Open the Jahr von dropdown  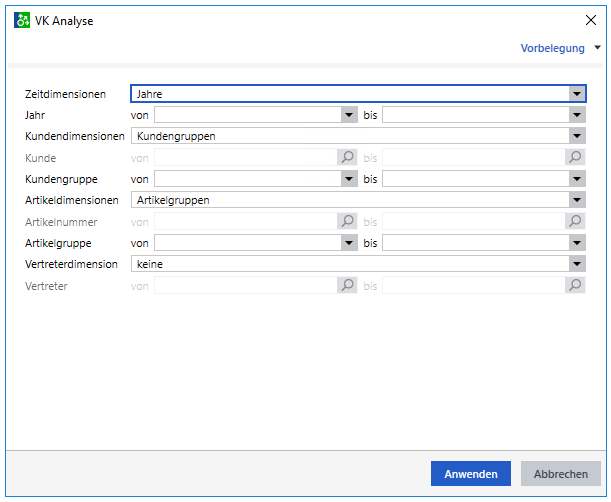[349, 115]
